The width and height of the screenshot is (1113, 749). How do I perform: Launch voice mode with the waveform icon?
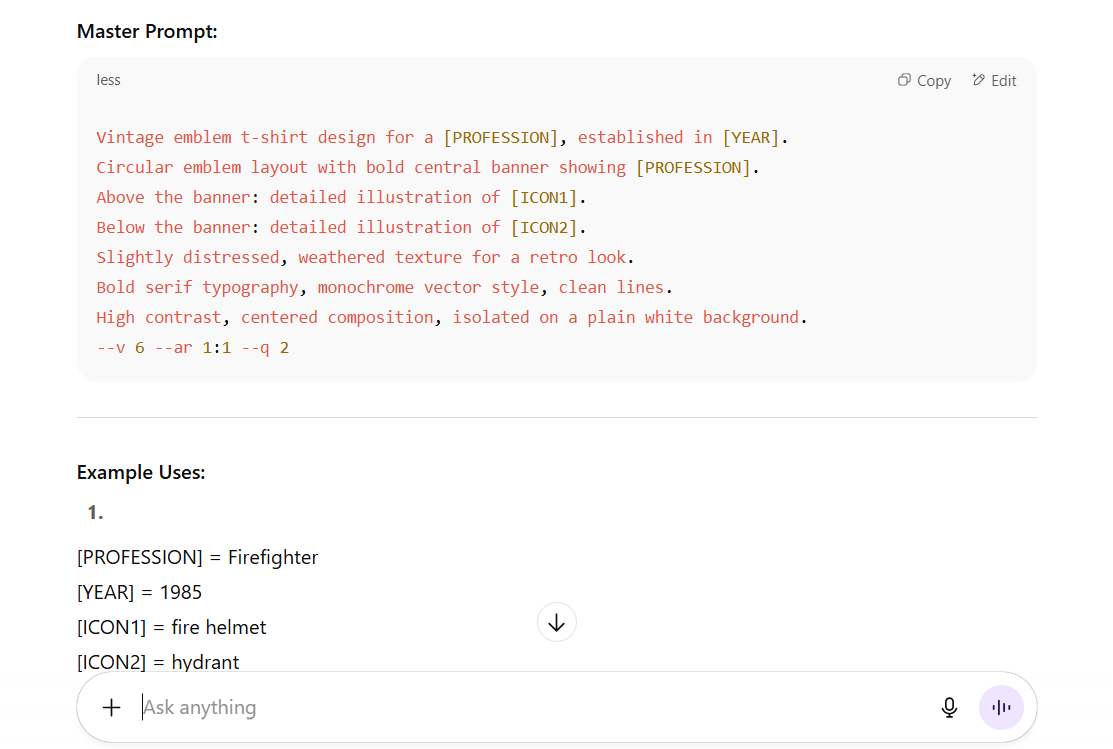[1001, 708]
